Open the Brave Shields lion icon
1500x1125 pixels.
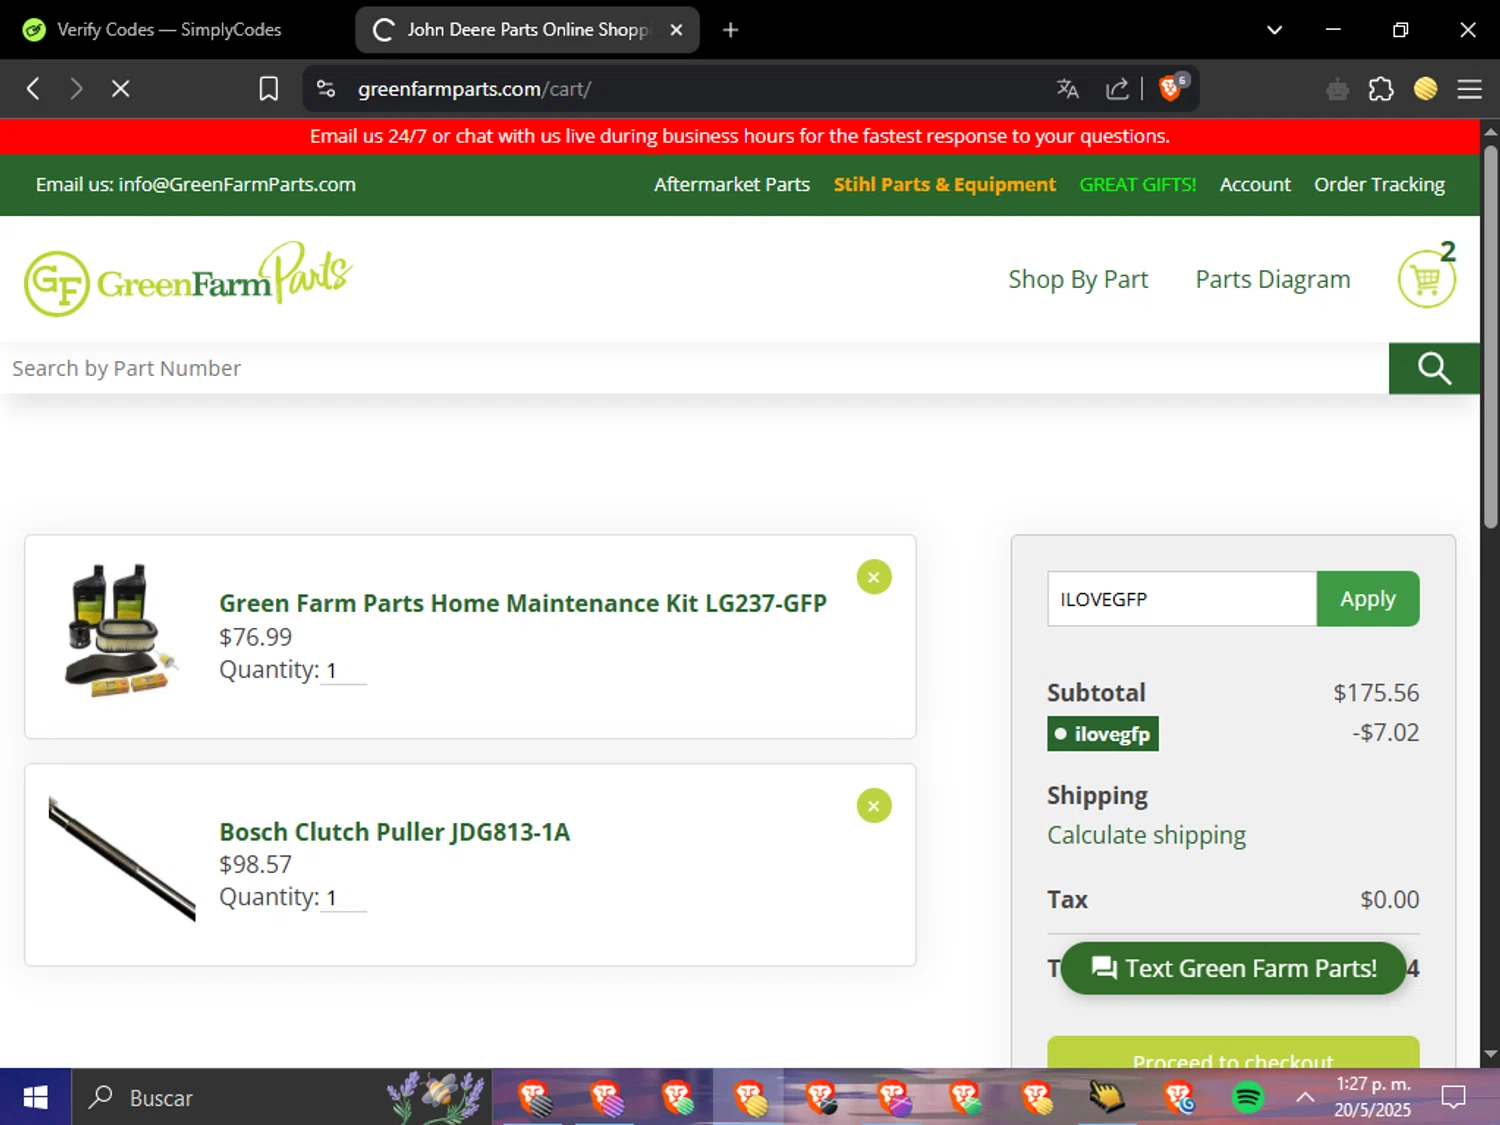coord(1171,88)
